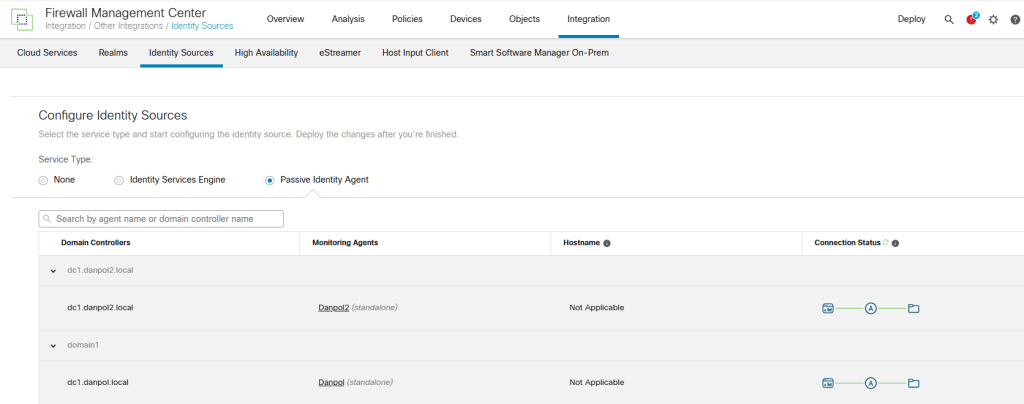Switch to the Identity Sources tab
1024x404 pixels.
(x=181, y=53)
